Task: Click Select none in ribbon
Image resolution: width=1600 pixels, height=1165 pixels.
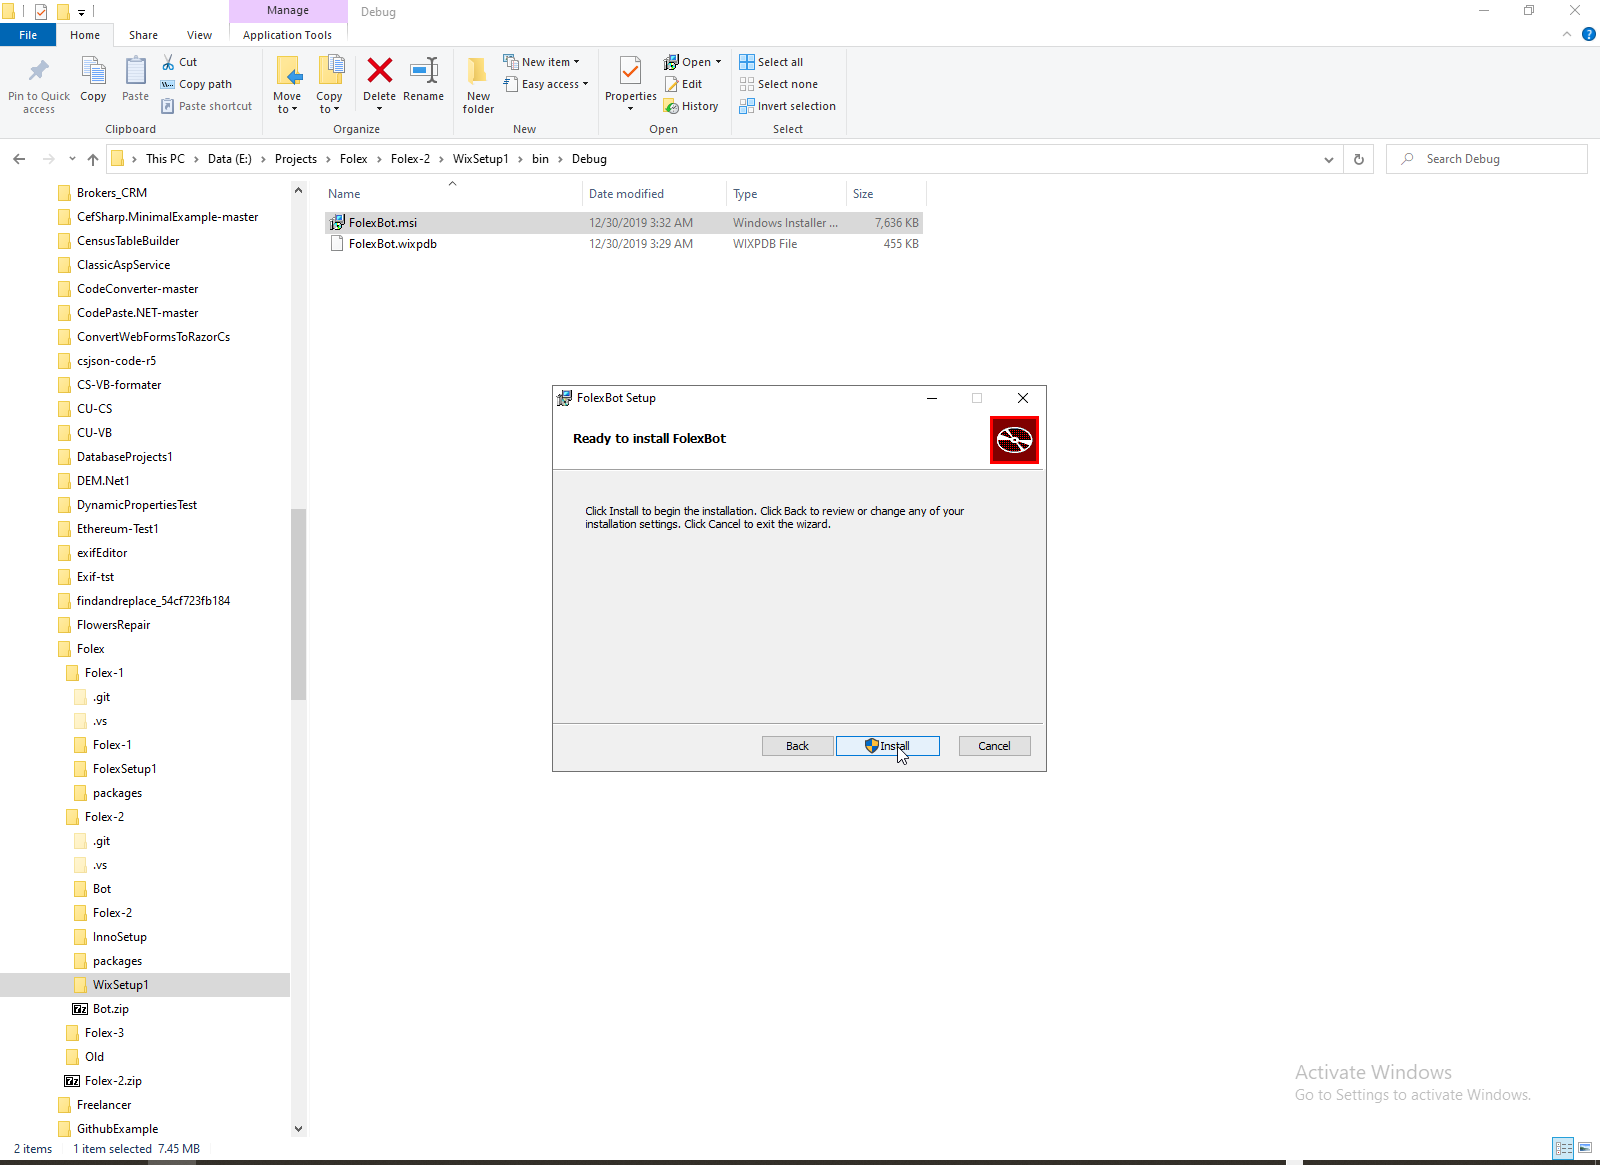Action: click(x=778, y=84)
